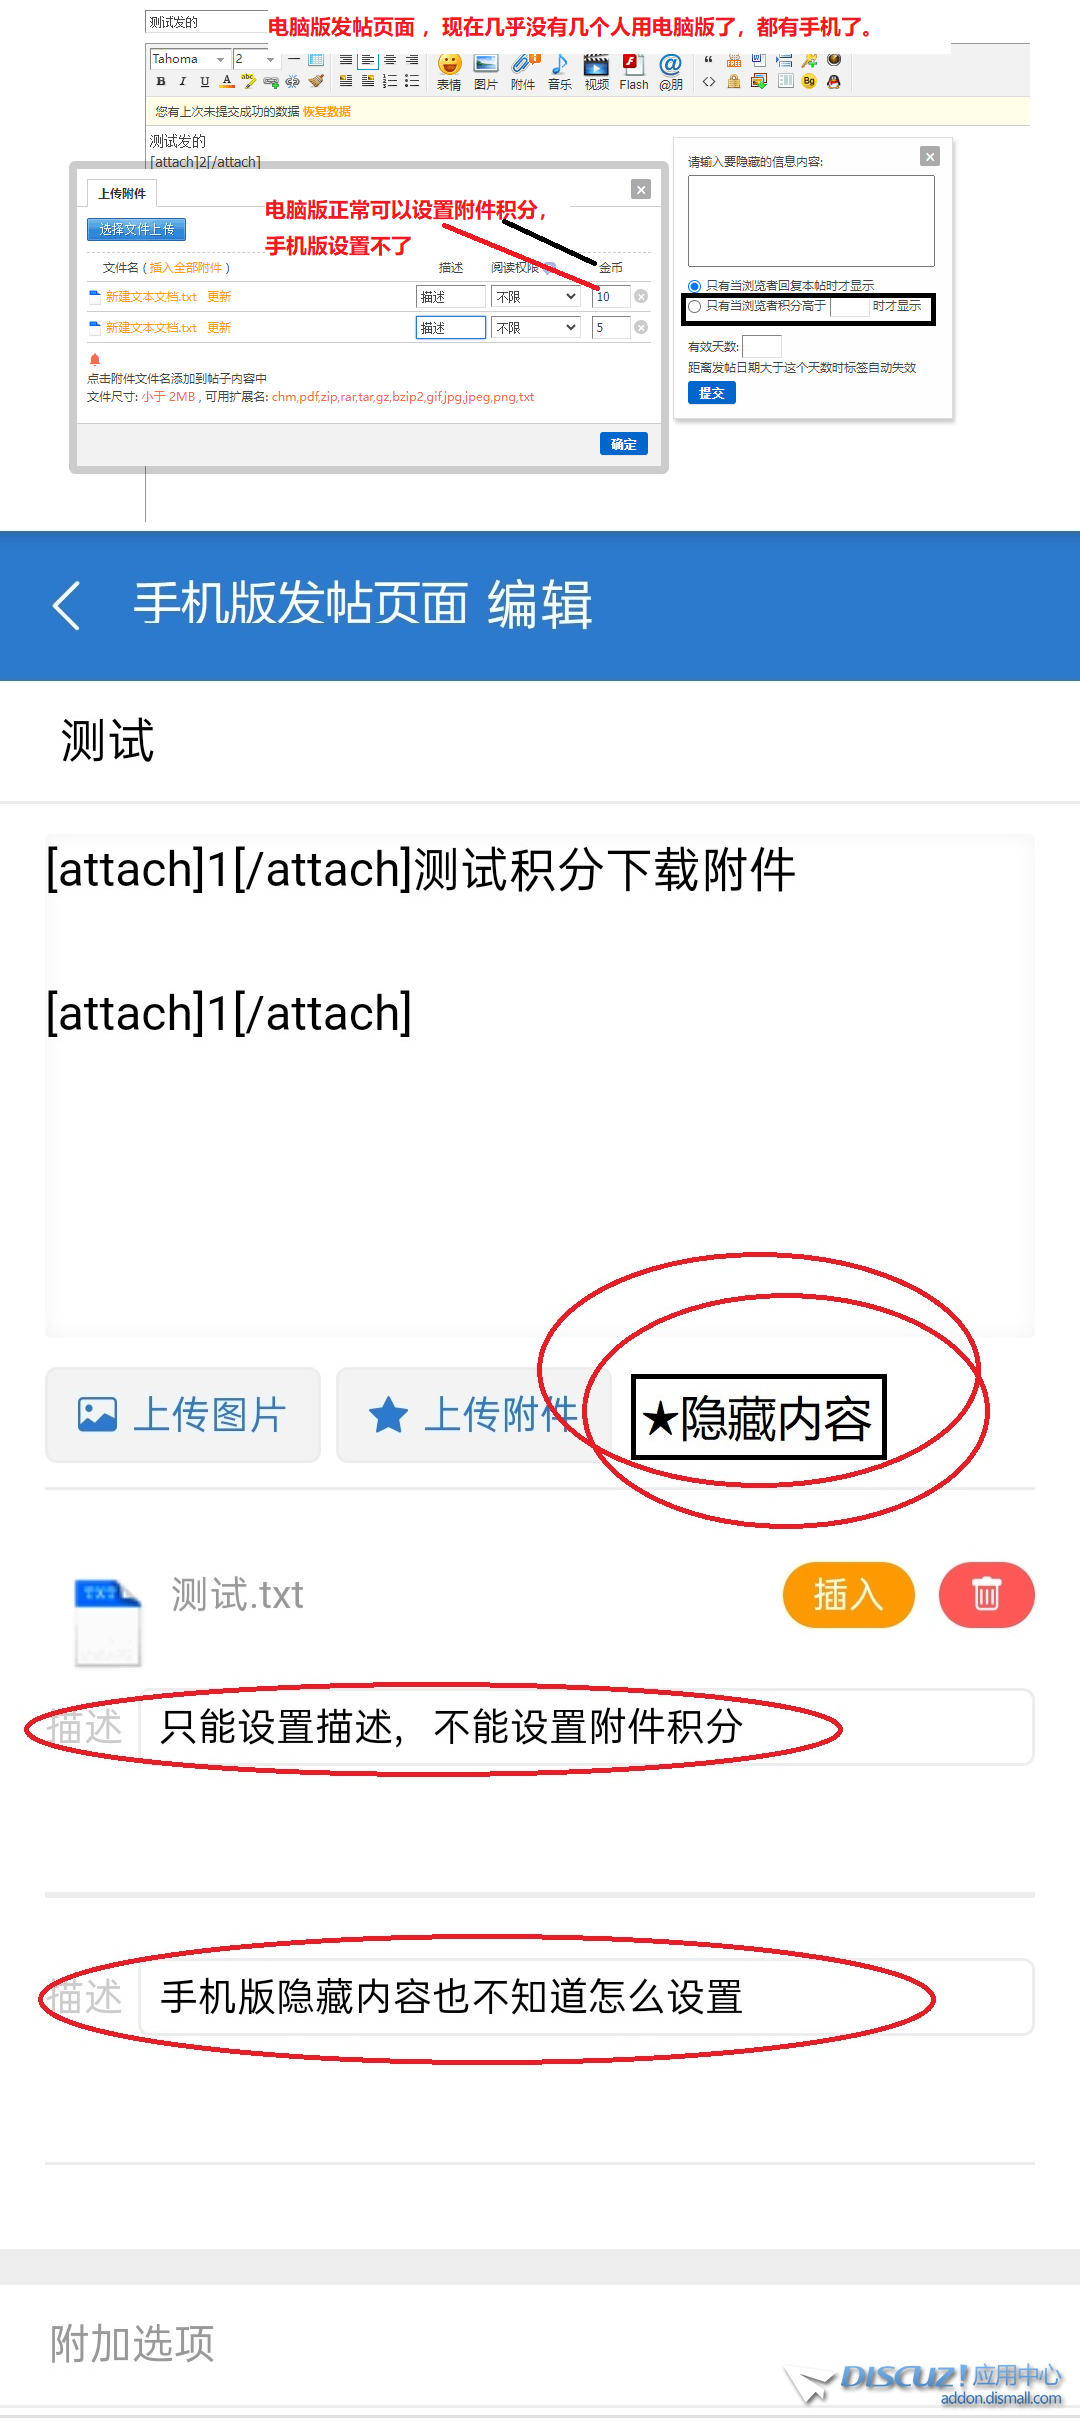Open the 附件 attachment paperclip icon
This screenshot has width=1080, height=2424.
523,71
